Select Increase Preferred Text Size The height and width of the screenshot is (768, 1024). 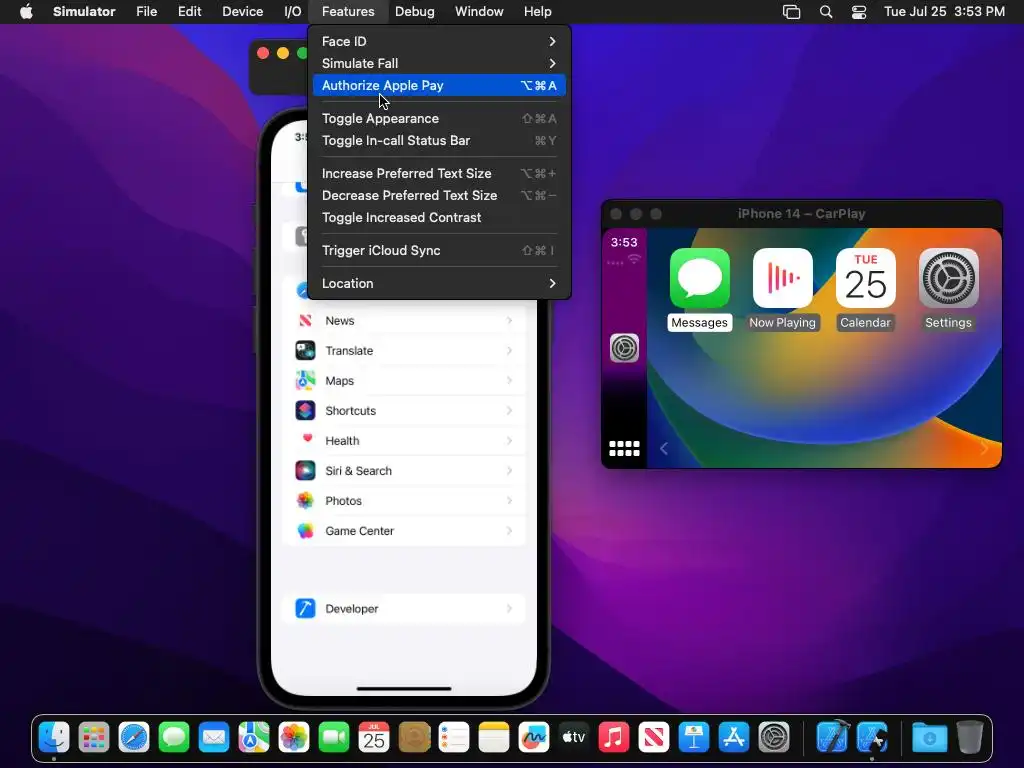pos(439,173)
